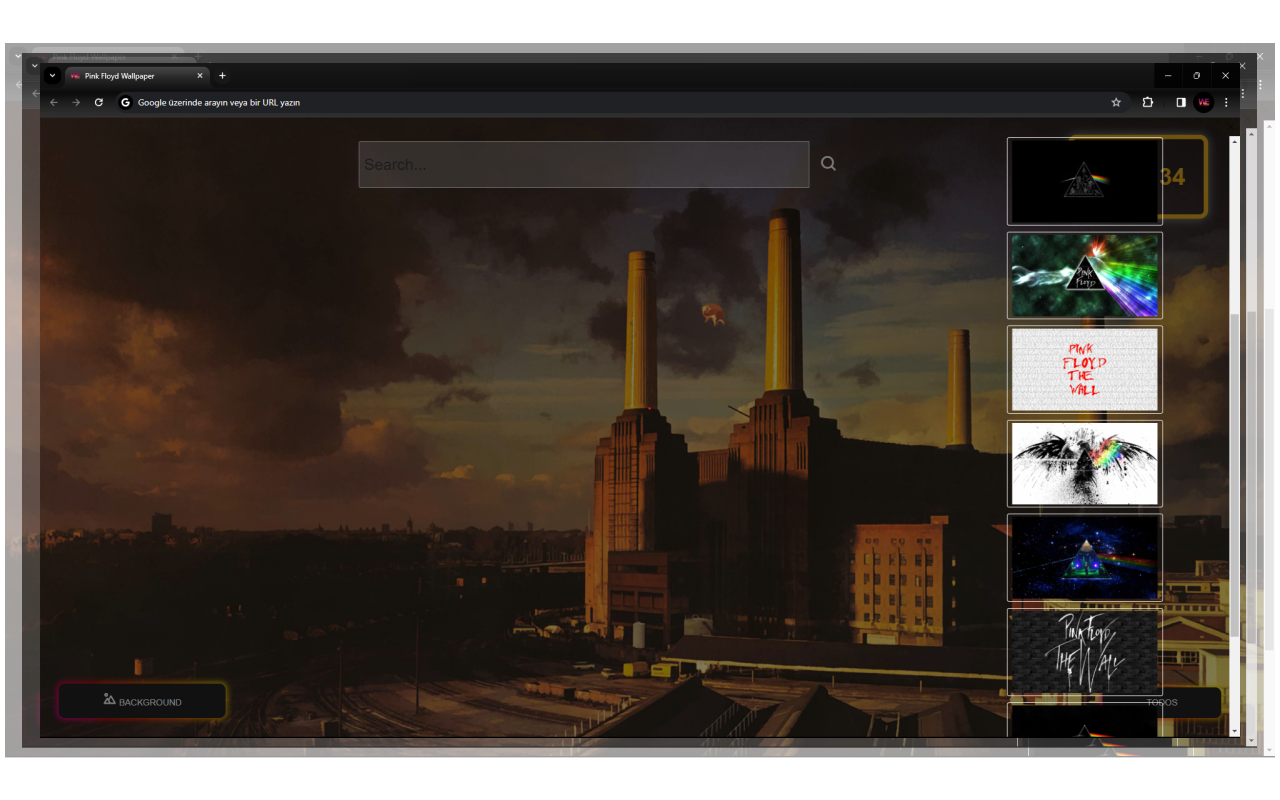This screenshot has height=800, width=1280.
Task: Open Chrome's three-dot menu
Action: 1226,102
